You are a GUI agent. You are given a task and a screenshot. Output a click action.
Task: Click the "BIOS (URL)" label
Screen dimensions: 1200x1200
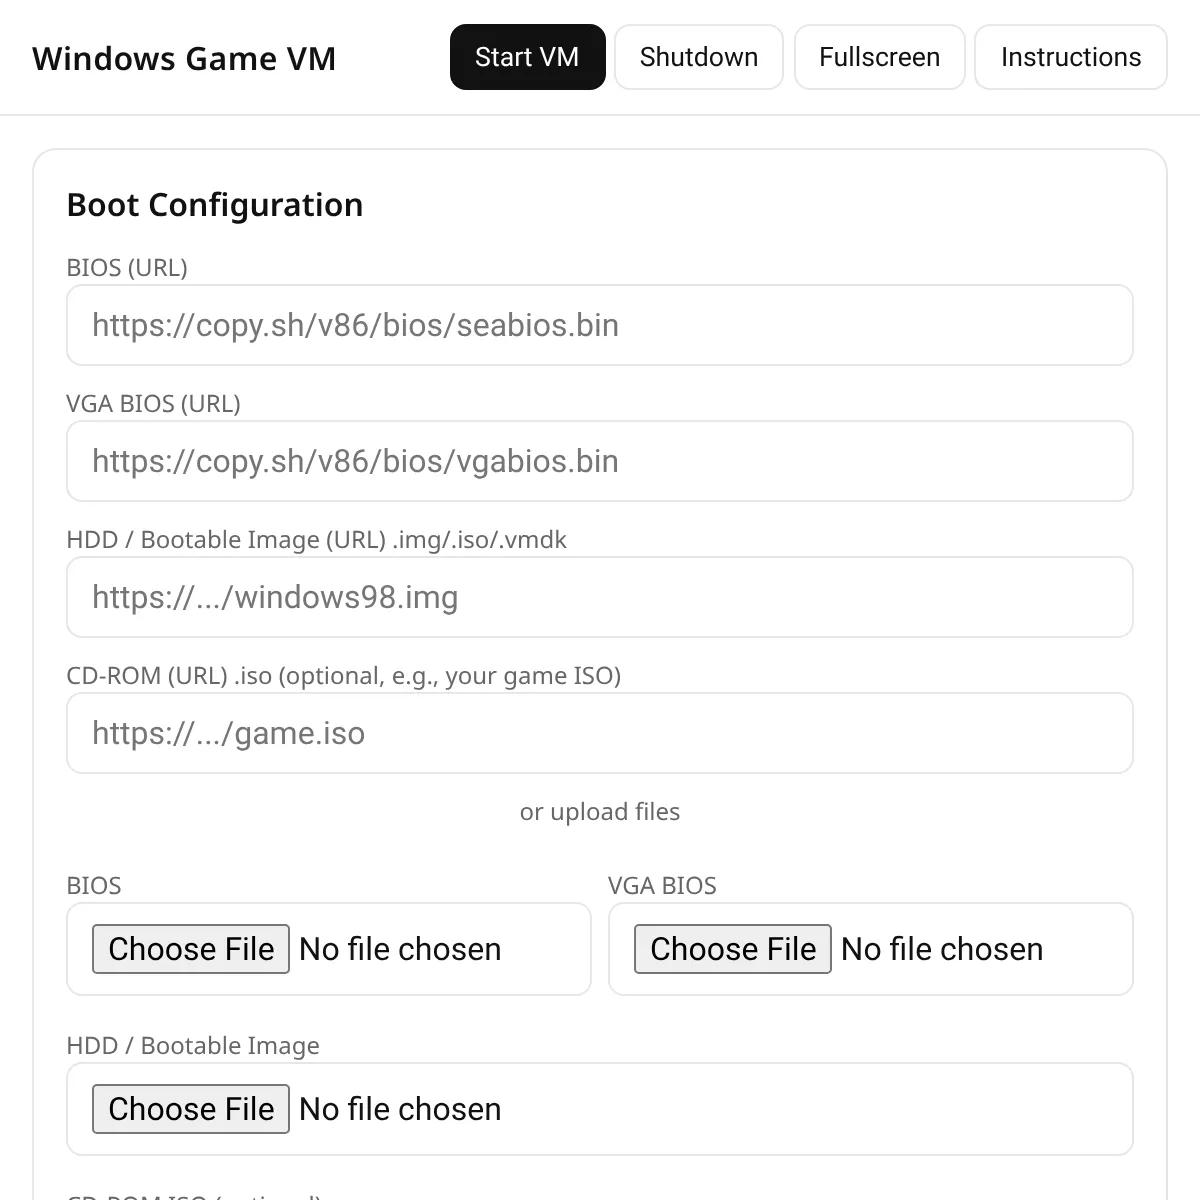[x=127, y=268]
